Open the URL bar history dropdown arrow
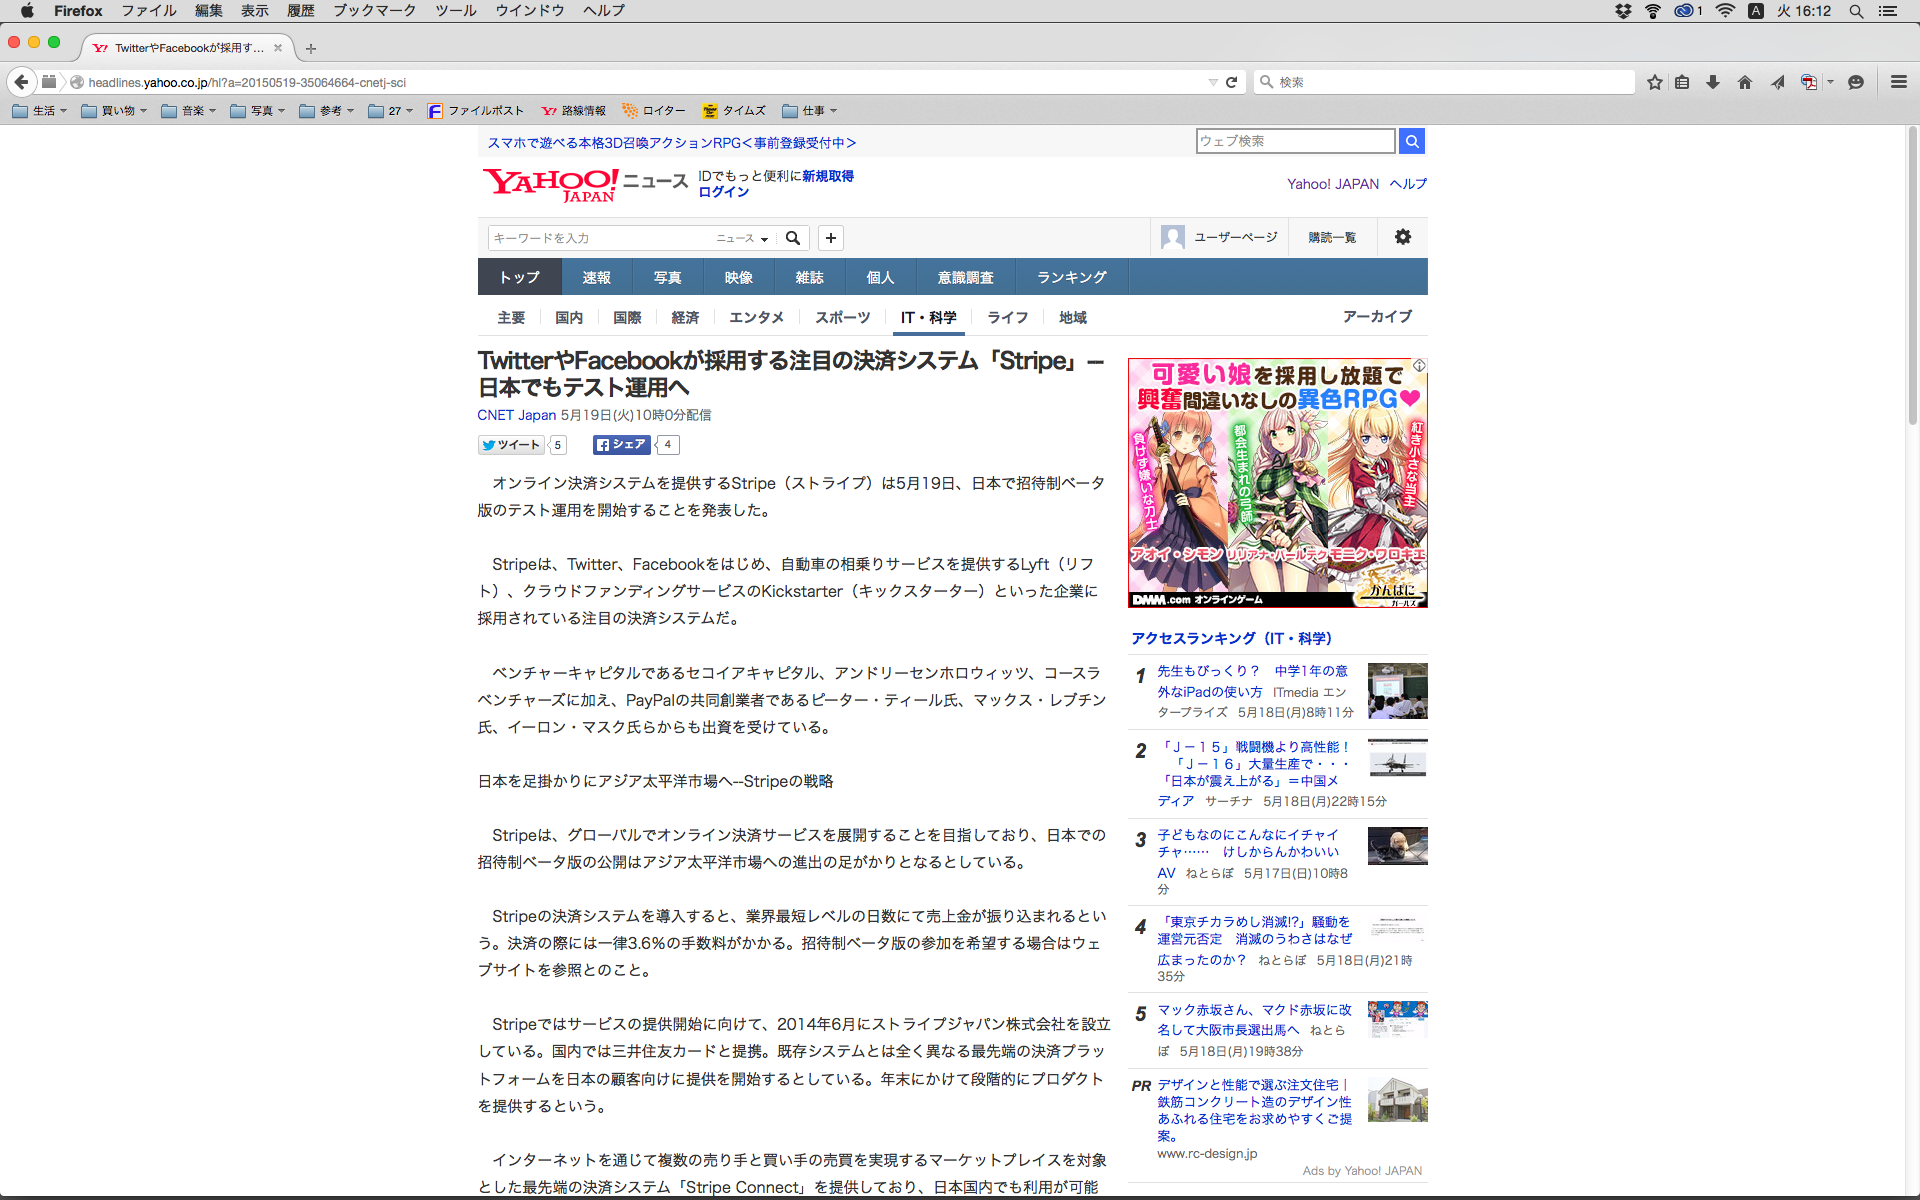 (1213, 82)
